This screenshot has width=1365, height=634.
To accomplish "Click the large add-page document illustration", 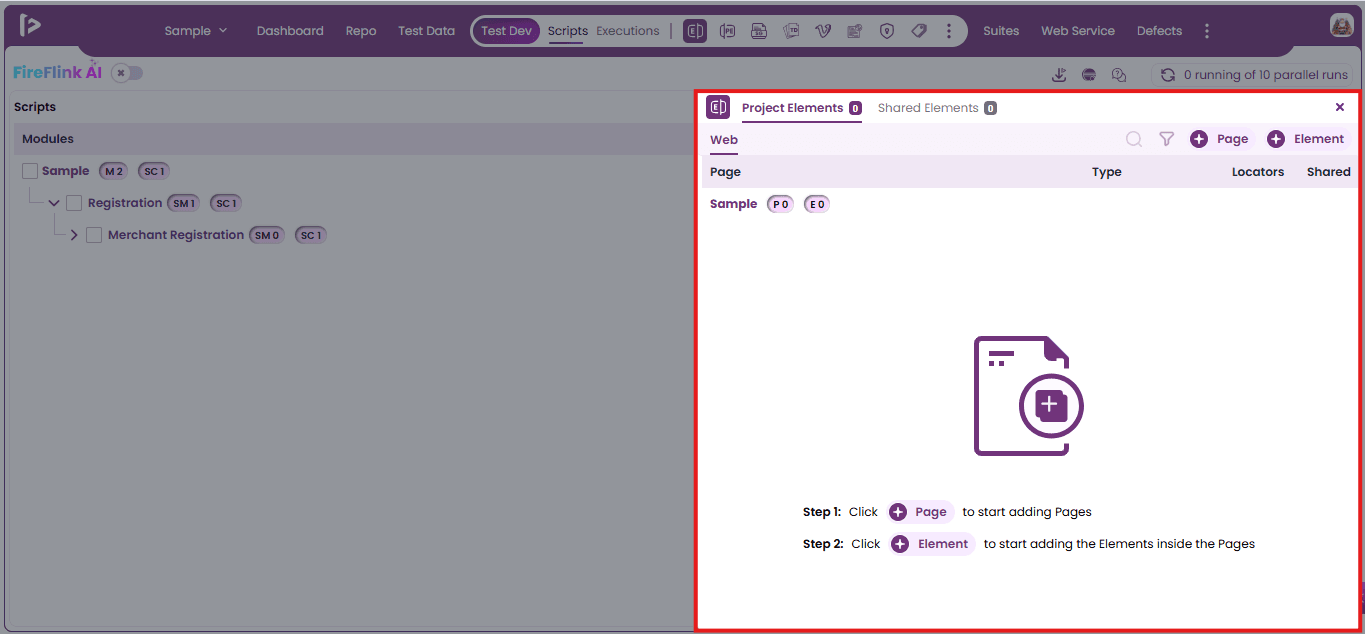I will (x=1028, y=396).
